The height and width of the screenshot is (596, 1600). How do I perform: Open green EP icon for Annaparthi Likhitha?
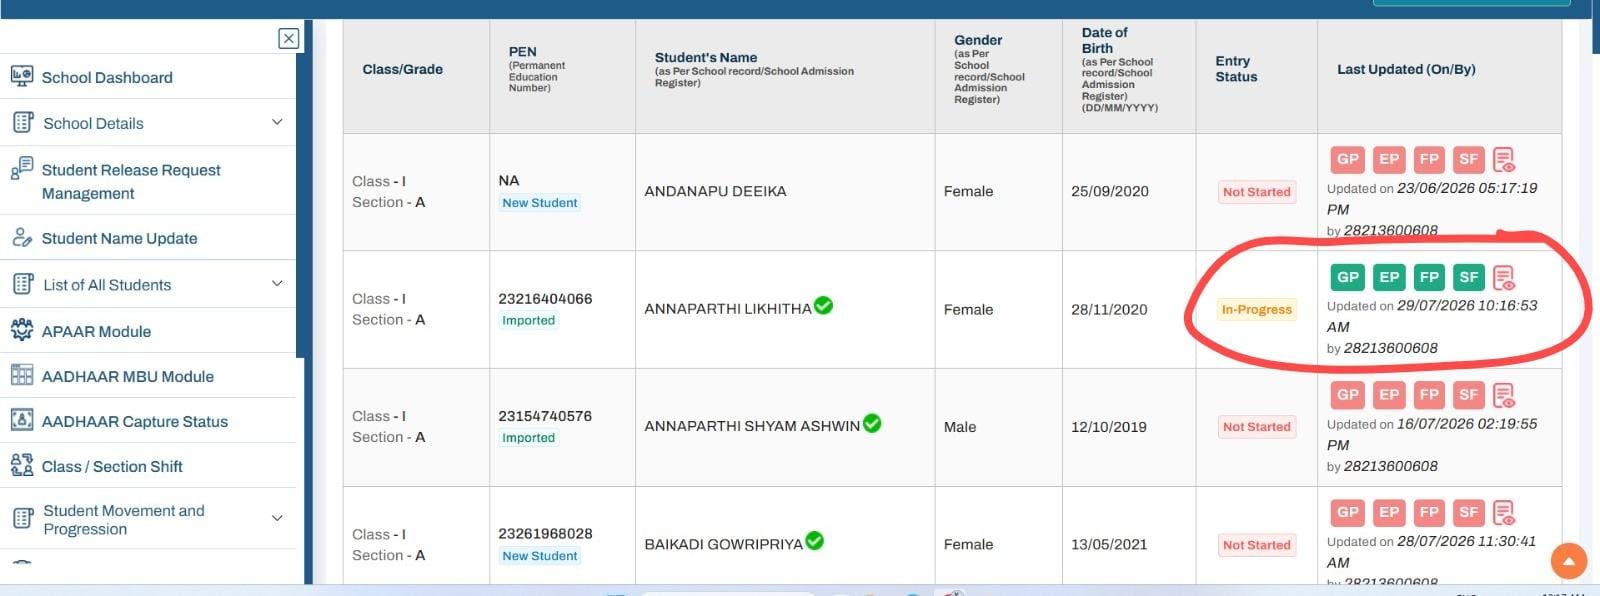pos(1388,277)
